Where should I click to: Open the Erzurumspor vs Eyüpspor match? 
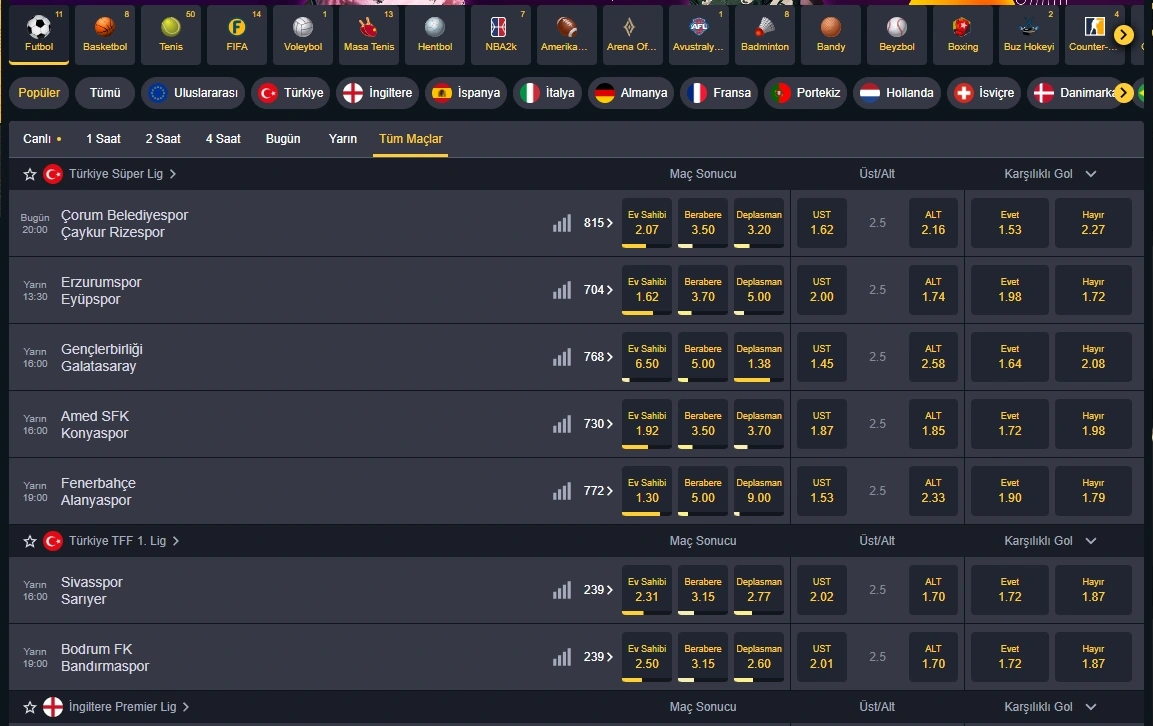pyautogui.click(x=101, y=291)
